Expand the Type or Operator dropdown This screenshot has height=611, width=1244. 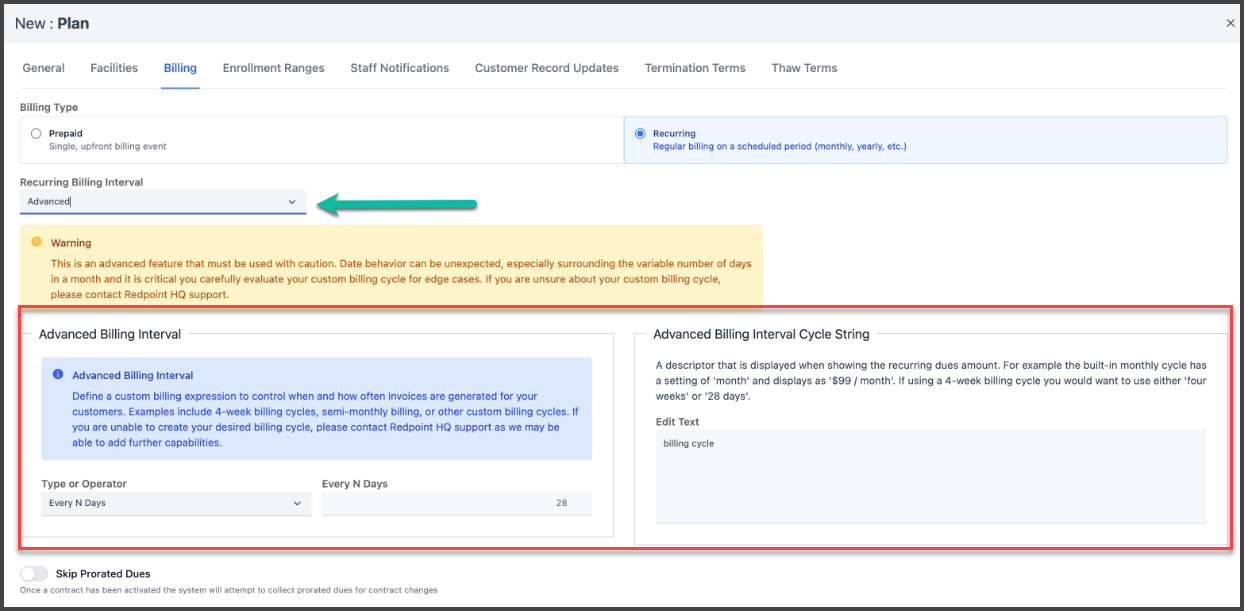pos(175,503)
